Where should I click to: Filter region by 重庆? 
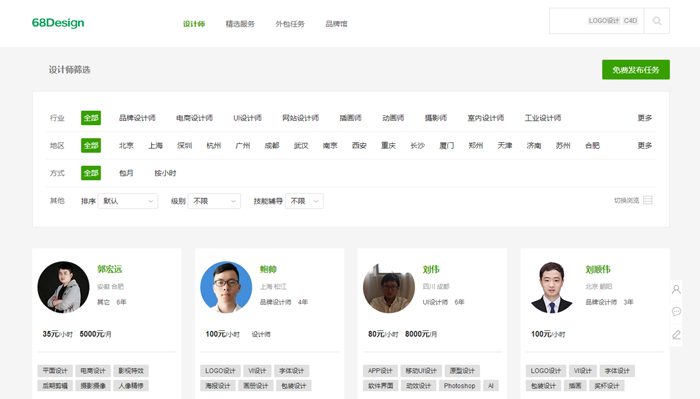tap(388, 145)
